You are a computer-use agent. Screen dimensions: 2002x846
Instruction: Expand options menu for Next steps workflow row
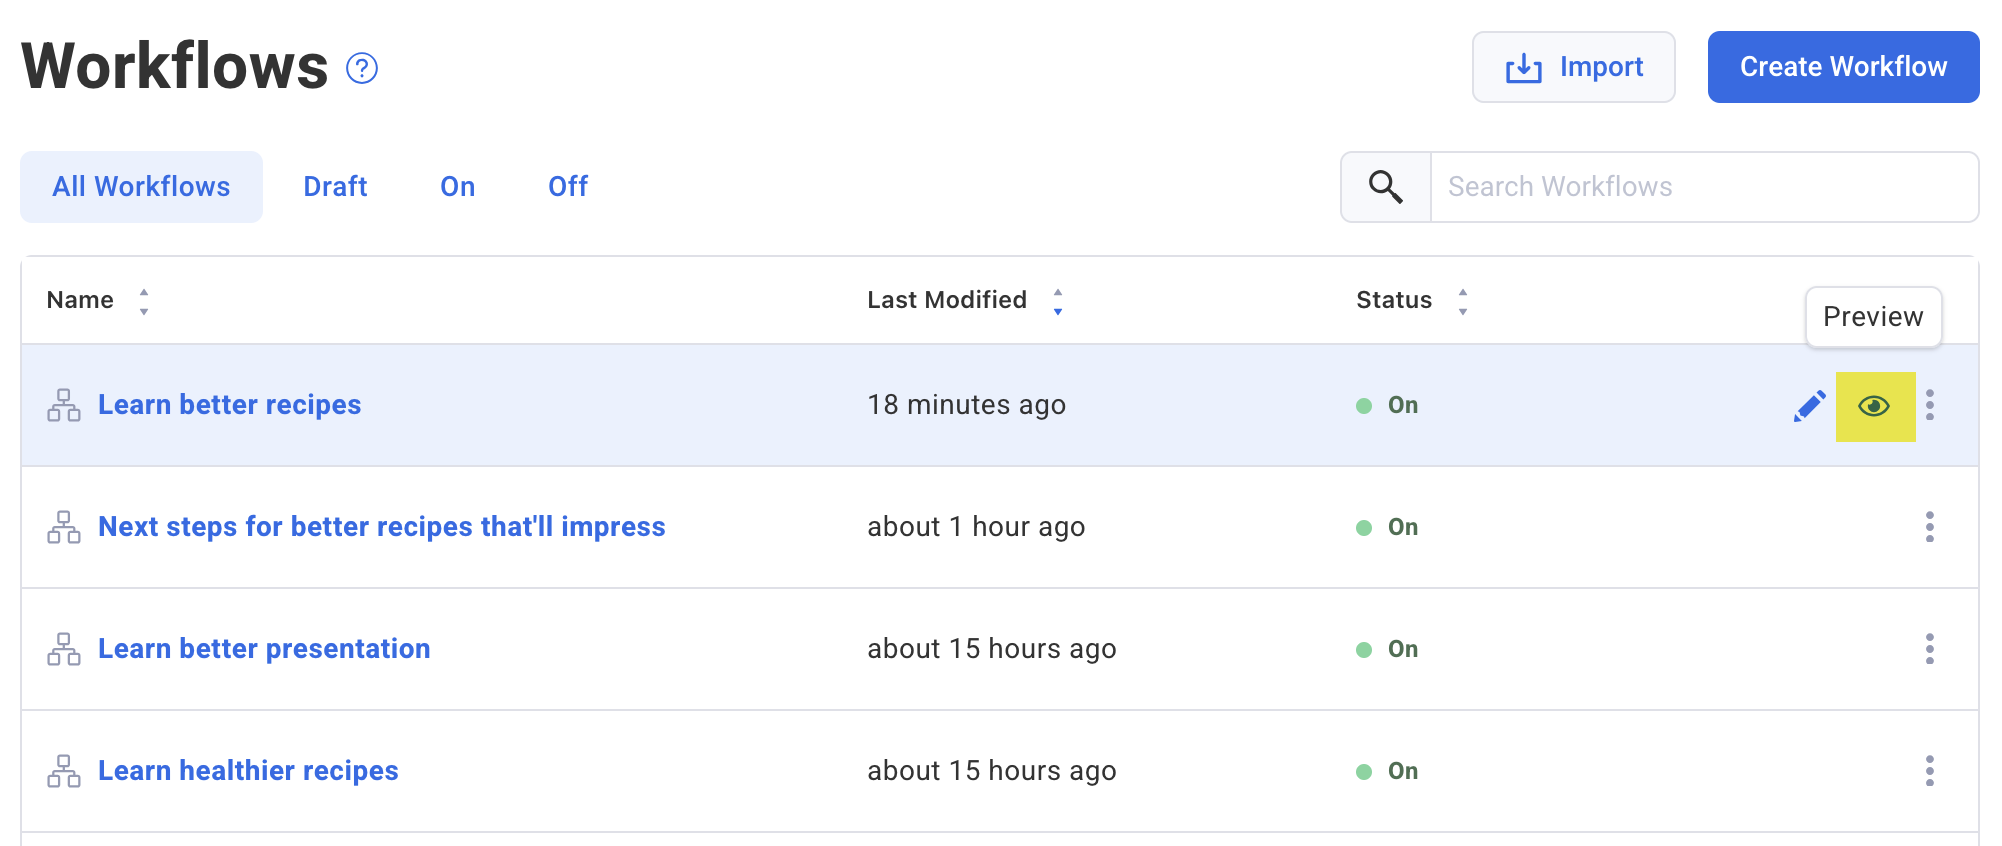tap(1929, 527)
